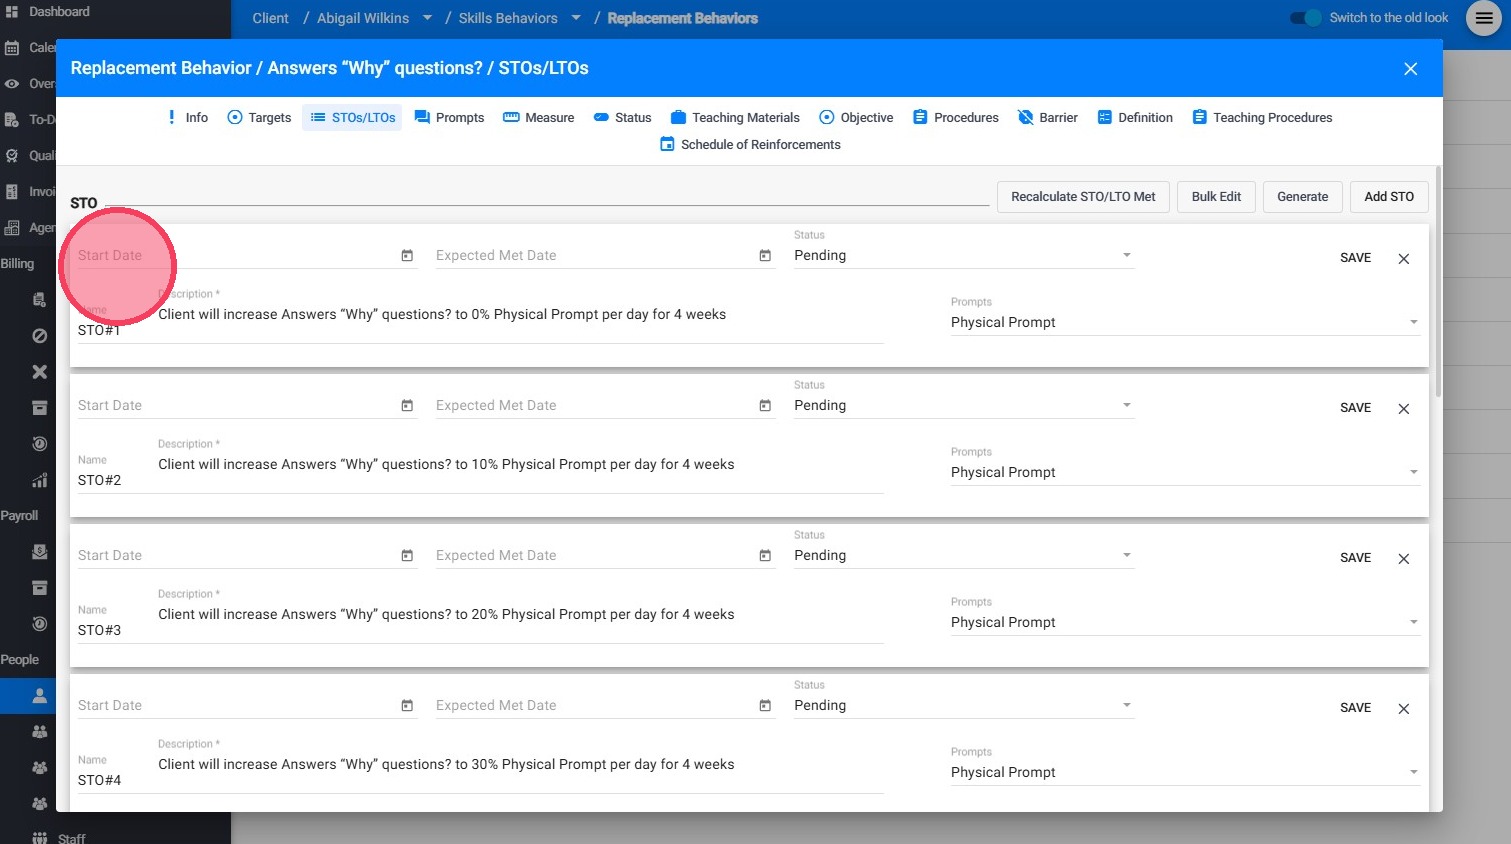Switch to the Targets tab
1511x844 pixels.
(259, 118)
